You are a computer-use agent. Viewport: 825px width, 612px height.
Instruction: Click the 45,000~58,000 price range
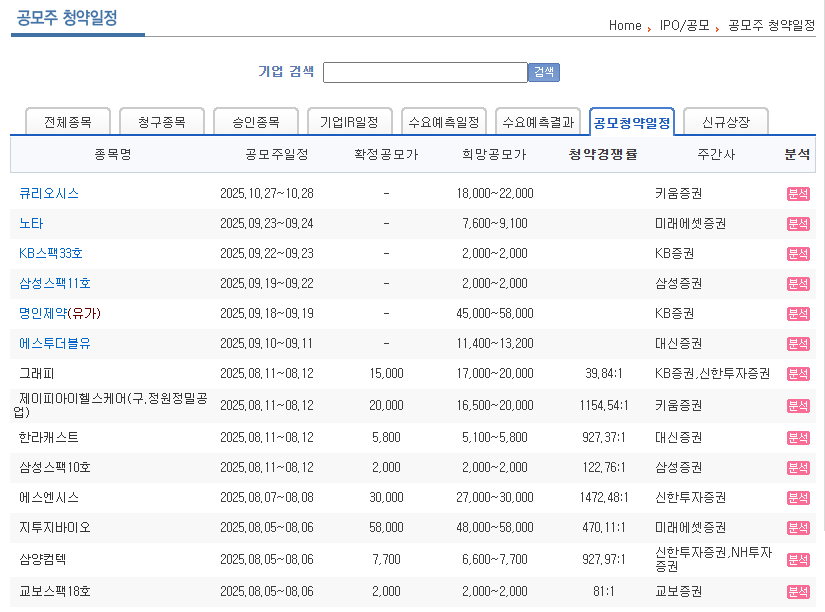pos(495,314)
